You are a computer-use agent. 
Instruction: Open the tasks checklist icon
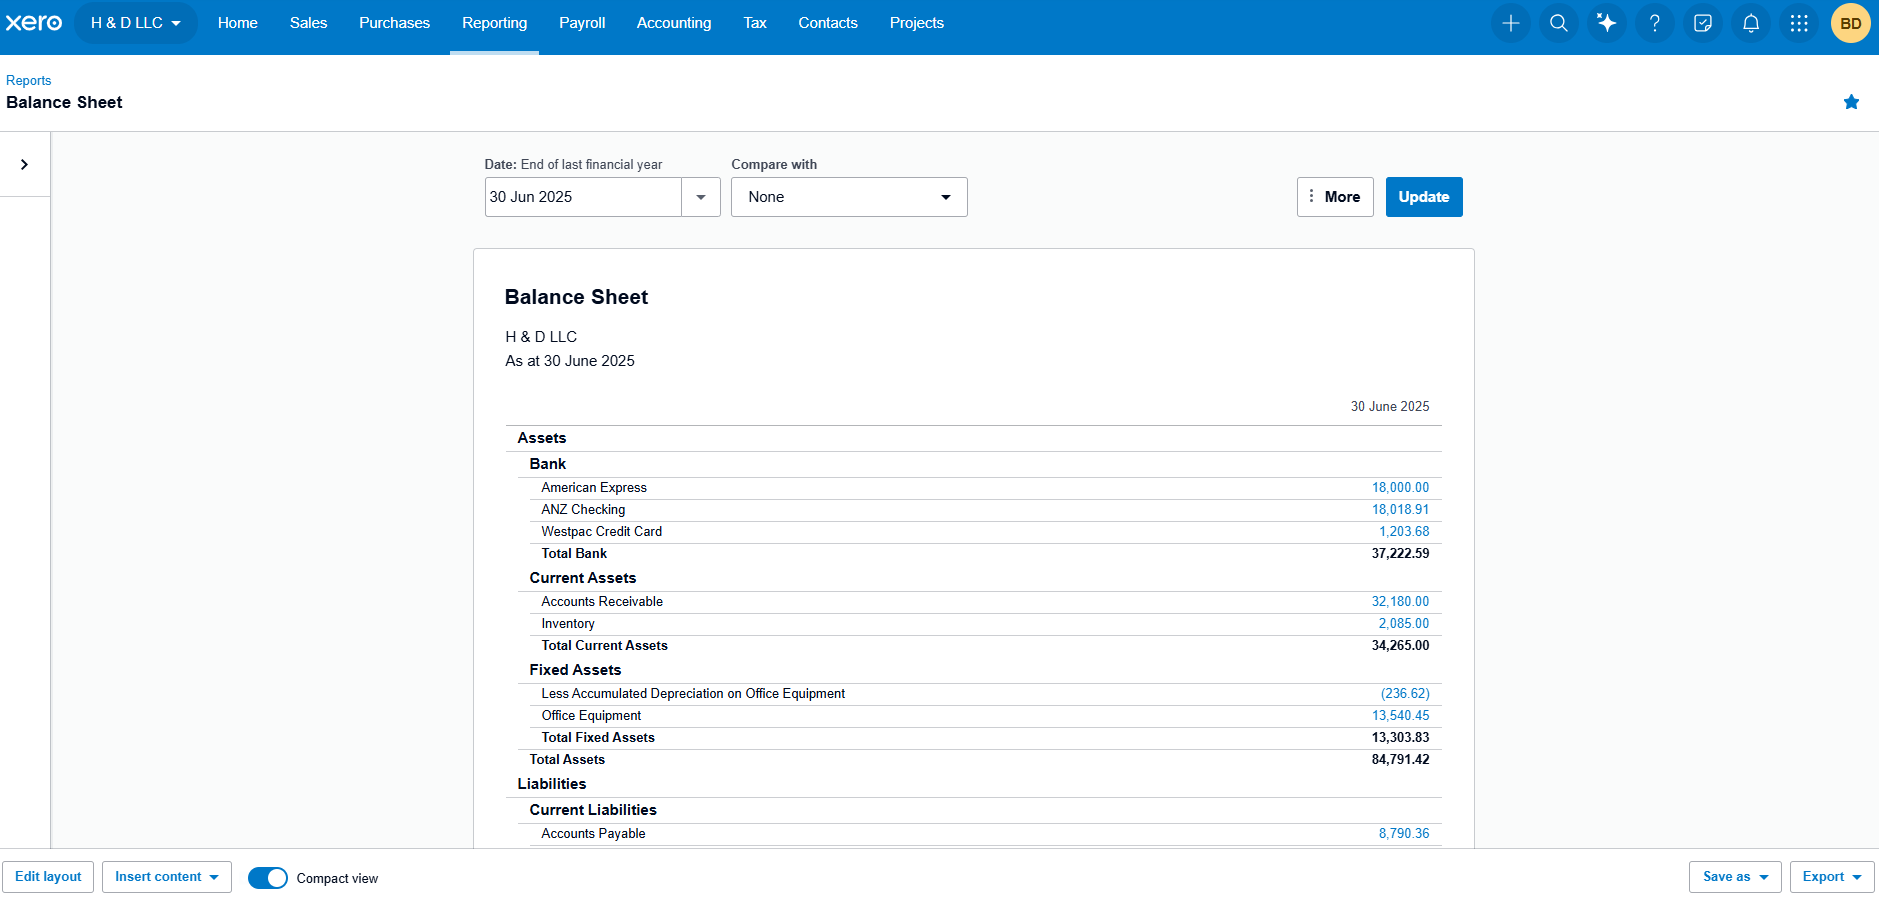tap(1702, 23)
